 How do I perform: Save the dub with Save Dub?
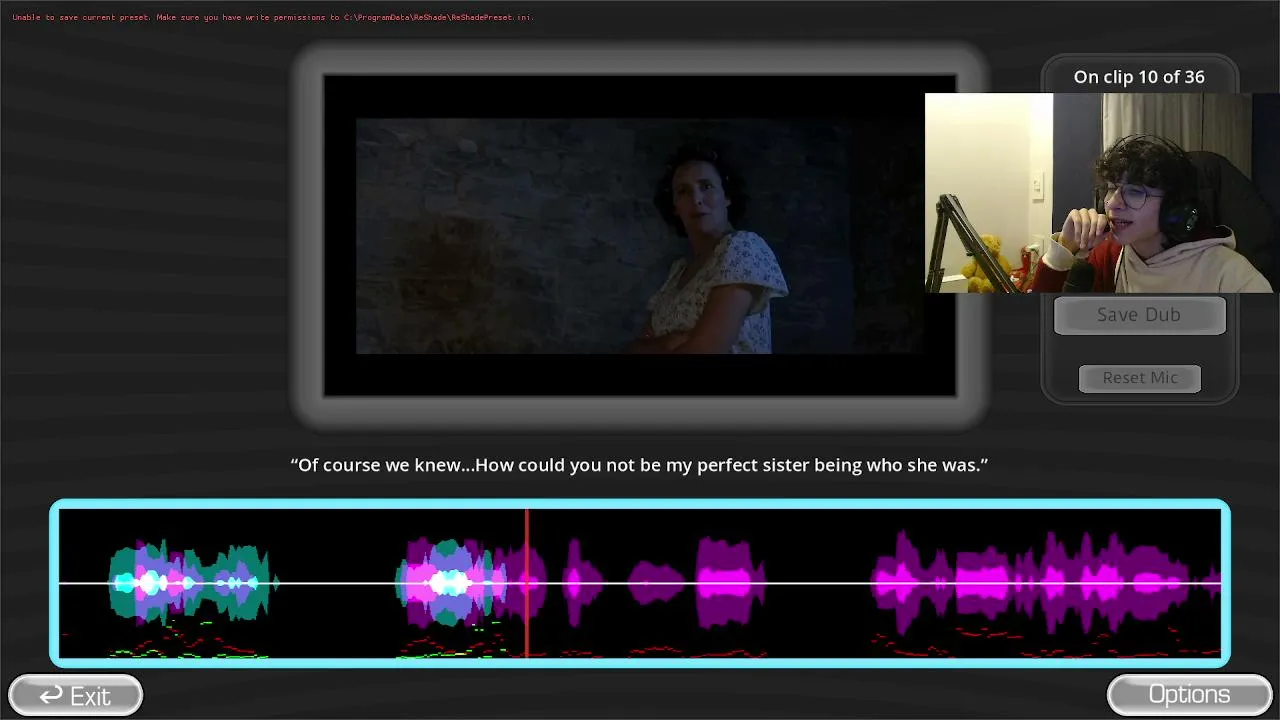[1139, 315]
